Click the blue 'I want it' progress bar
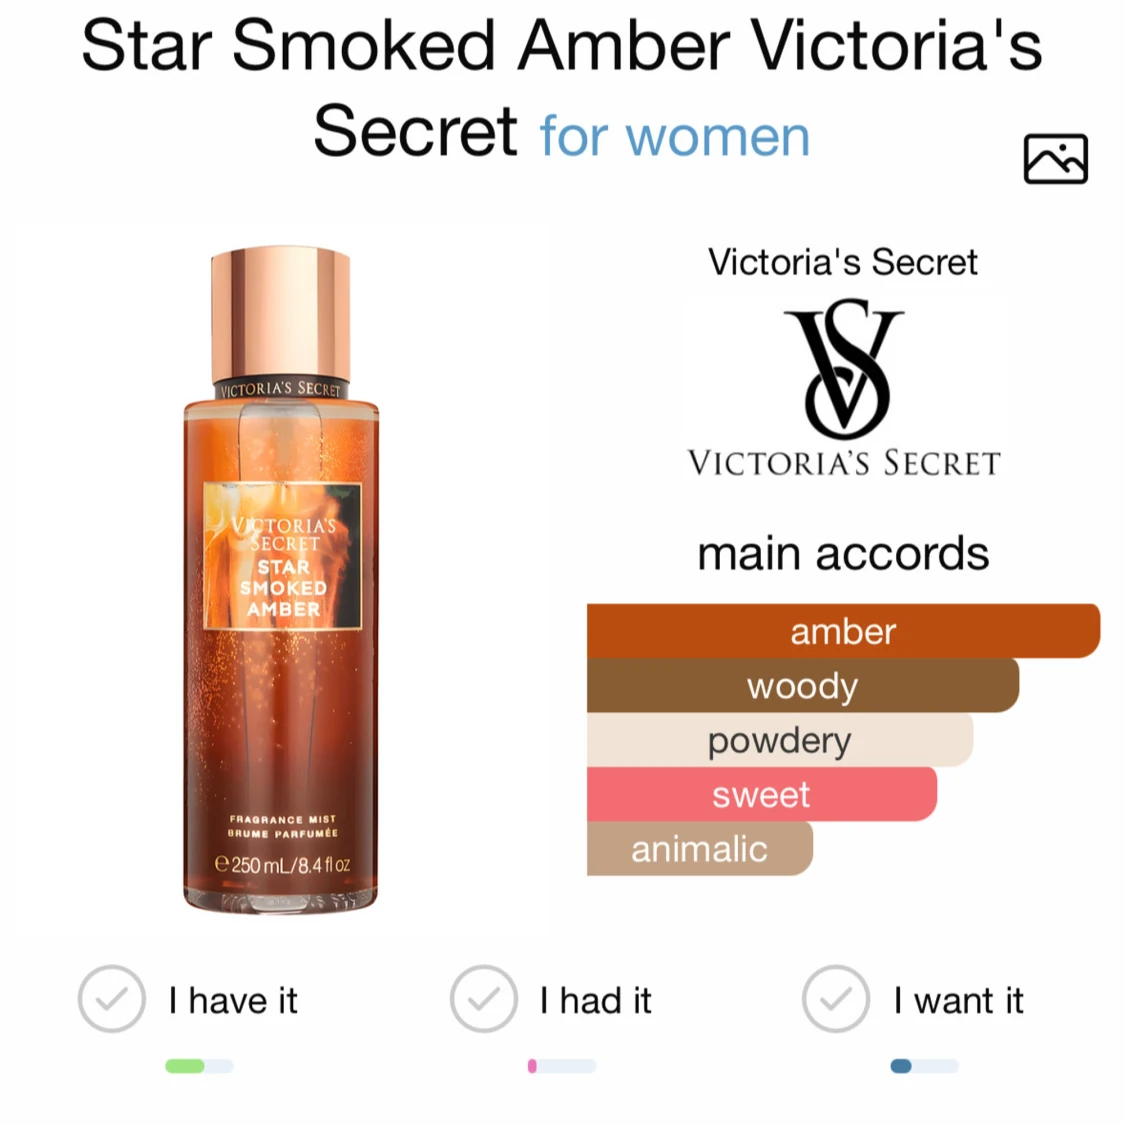1125x1125 pixels. (924, 1065)
